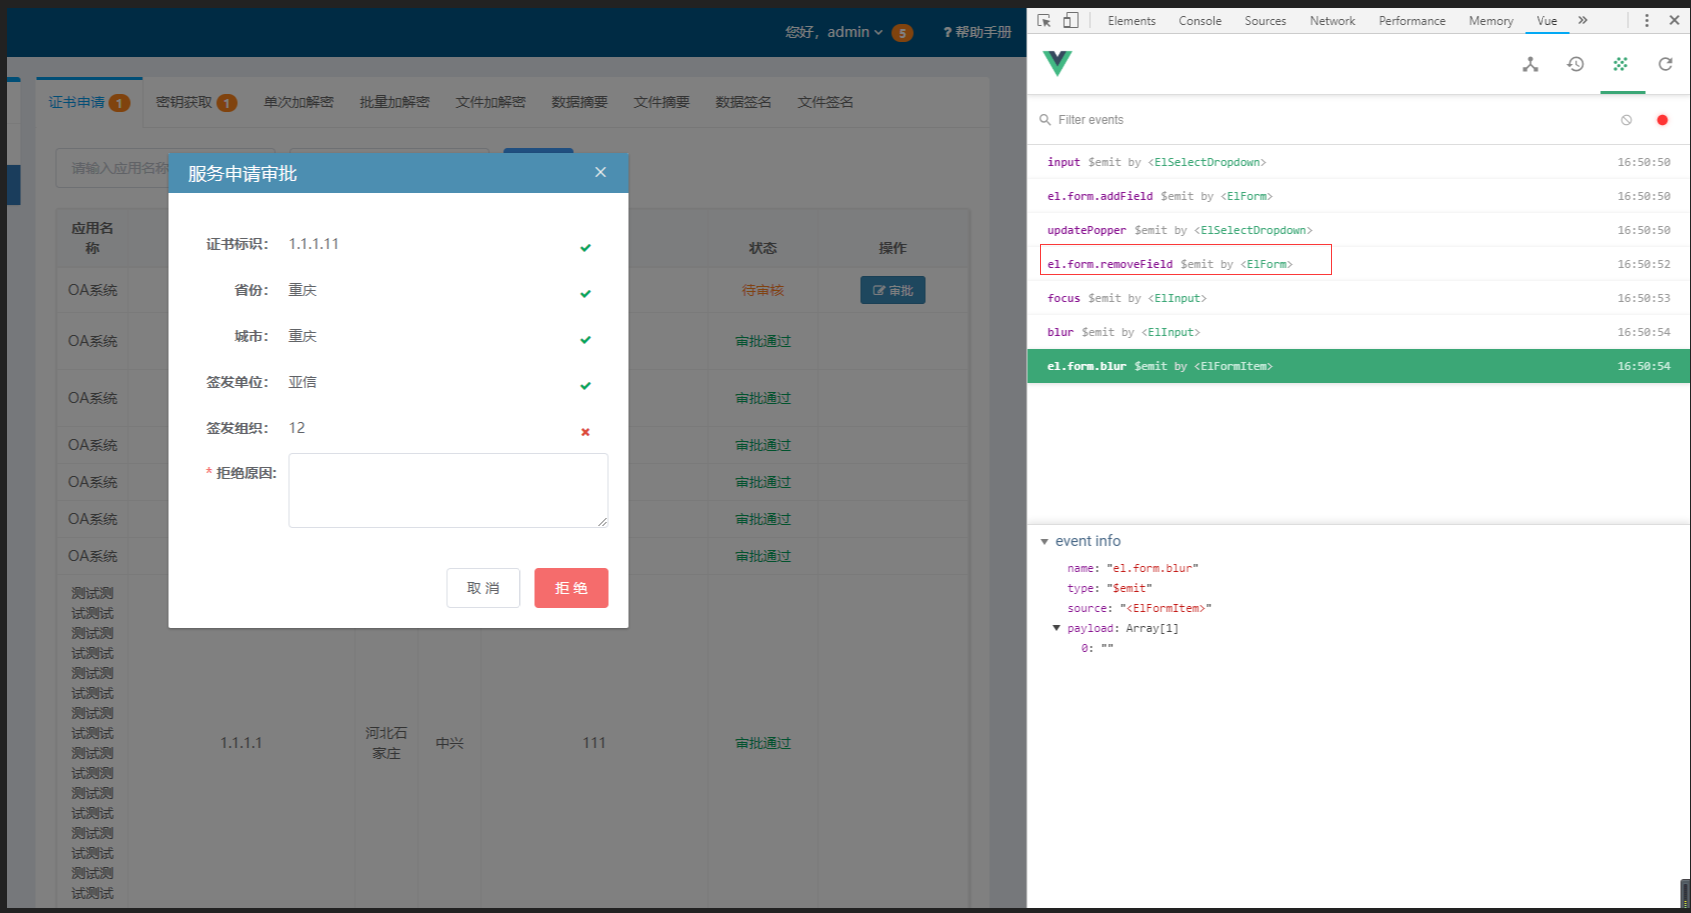Switch to the Network tab in DevTools
1691x913 pixels.
click(x=1331, y=20)
